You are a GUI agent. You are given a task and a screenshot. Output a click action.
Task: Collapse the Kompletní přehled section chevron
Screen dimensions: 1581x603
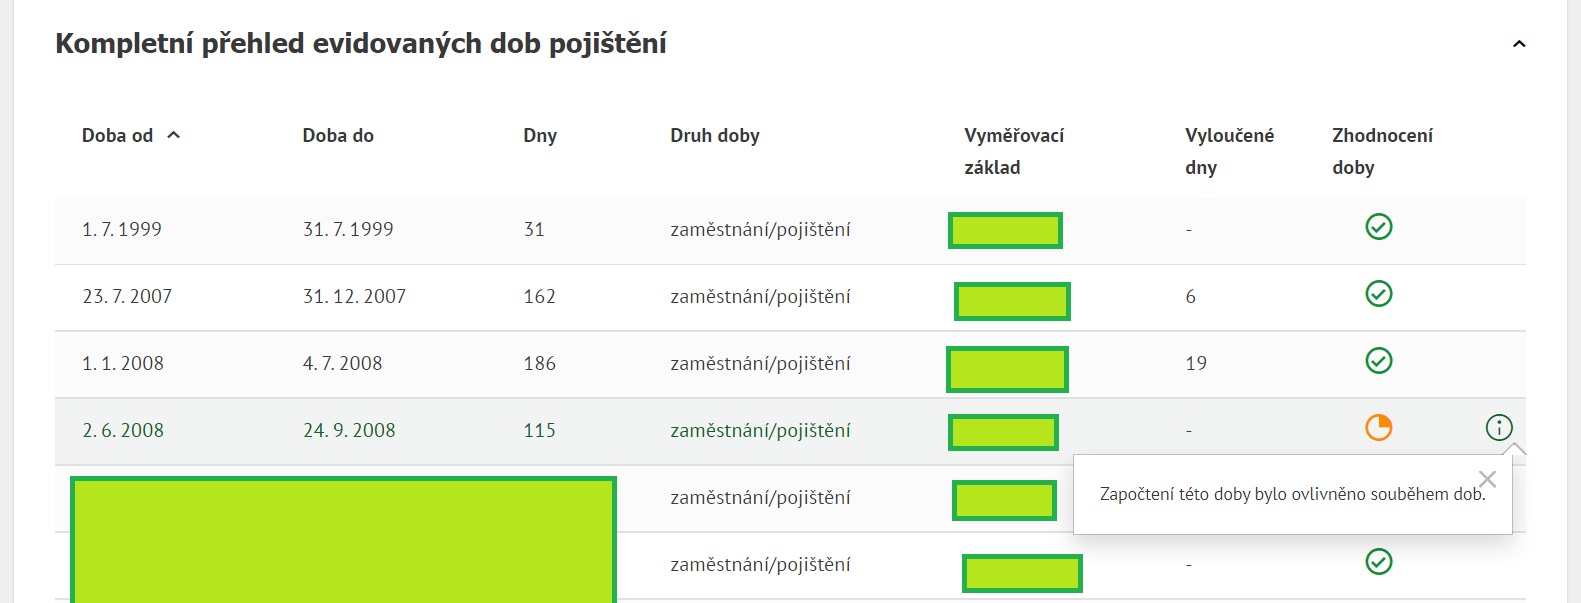(1519, 44)
